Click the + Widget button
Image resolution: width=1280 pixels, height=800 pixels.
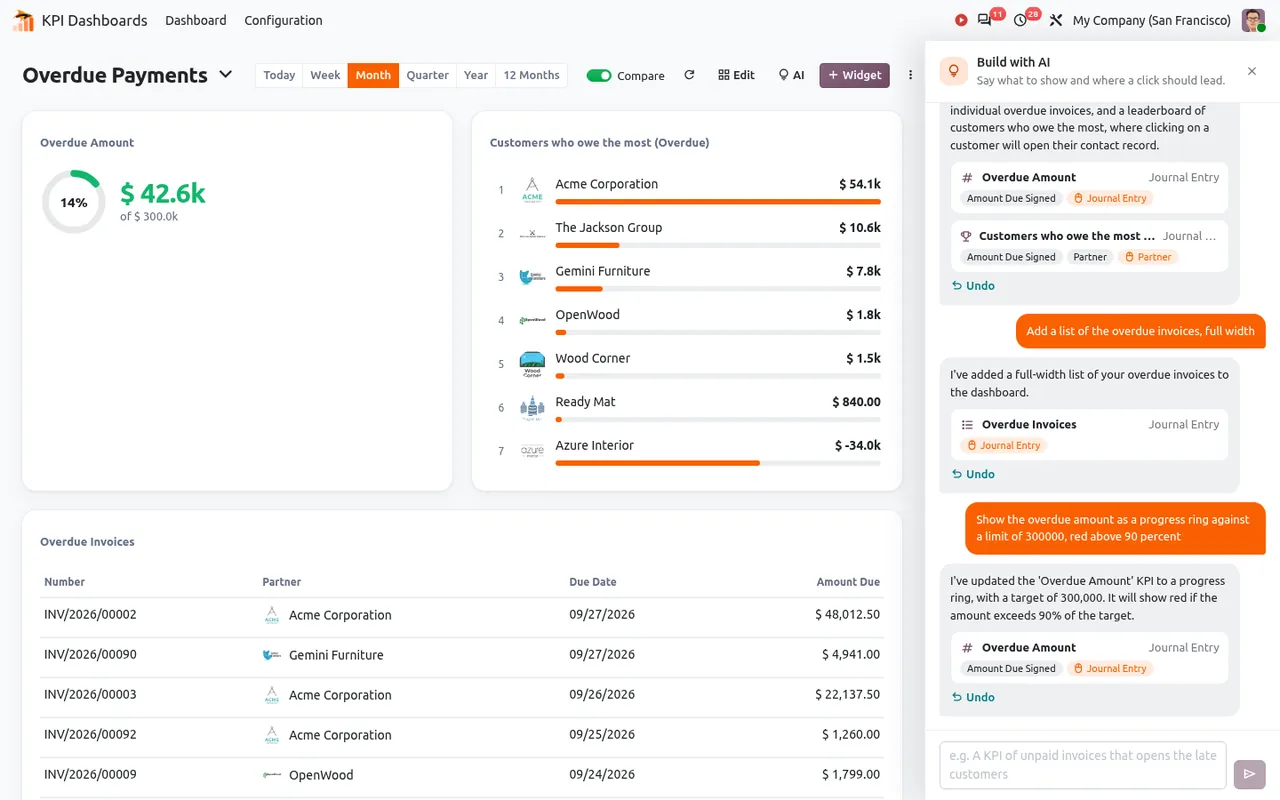point(854,75)
